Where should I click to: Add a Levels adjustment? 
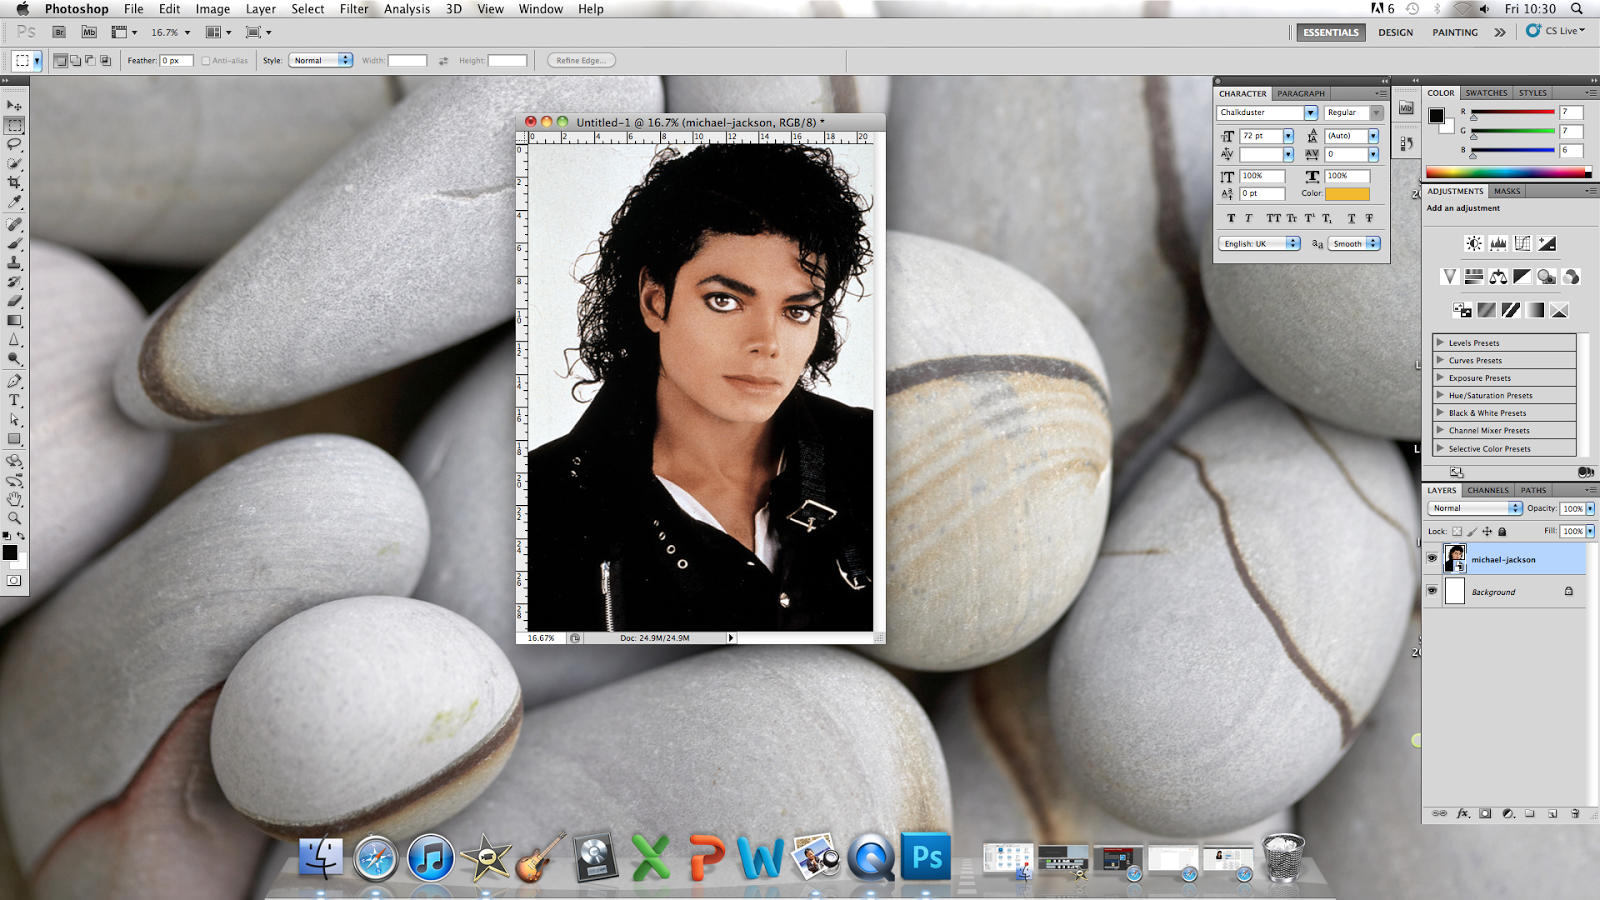click(x=1498, y=244)
